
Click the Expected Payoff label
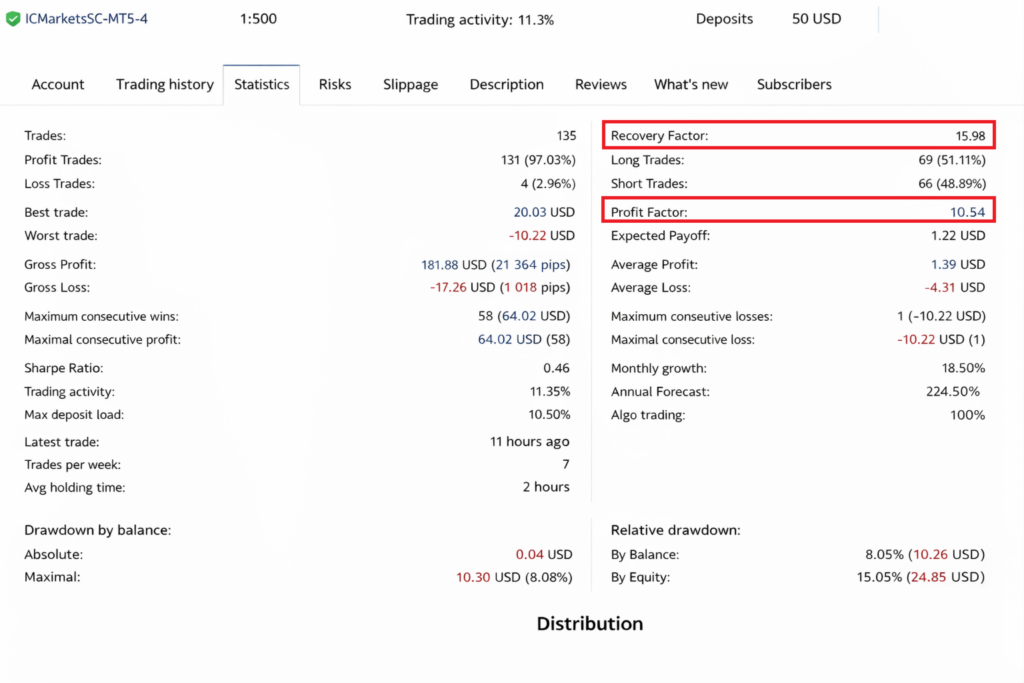(660, 236)
